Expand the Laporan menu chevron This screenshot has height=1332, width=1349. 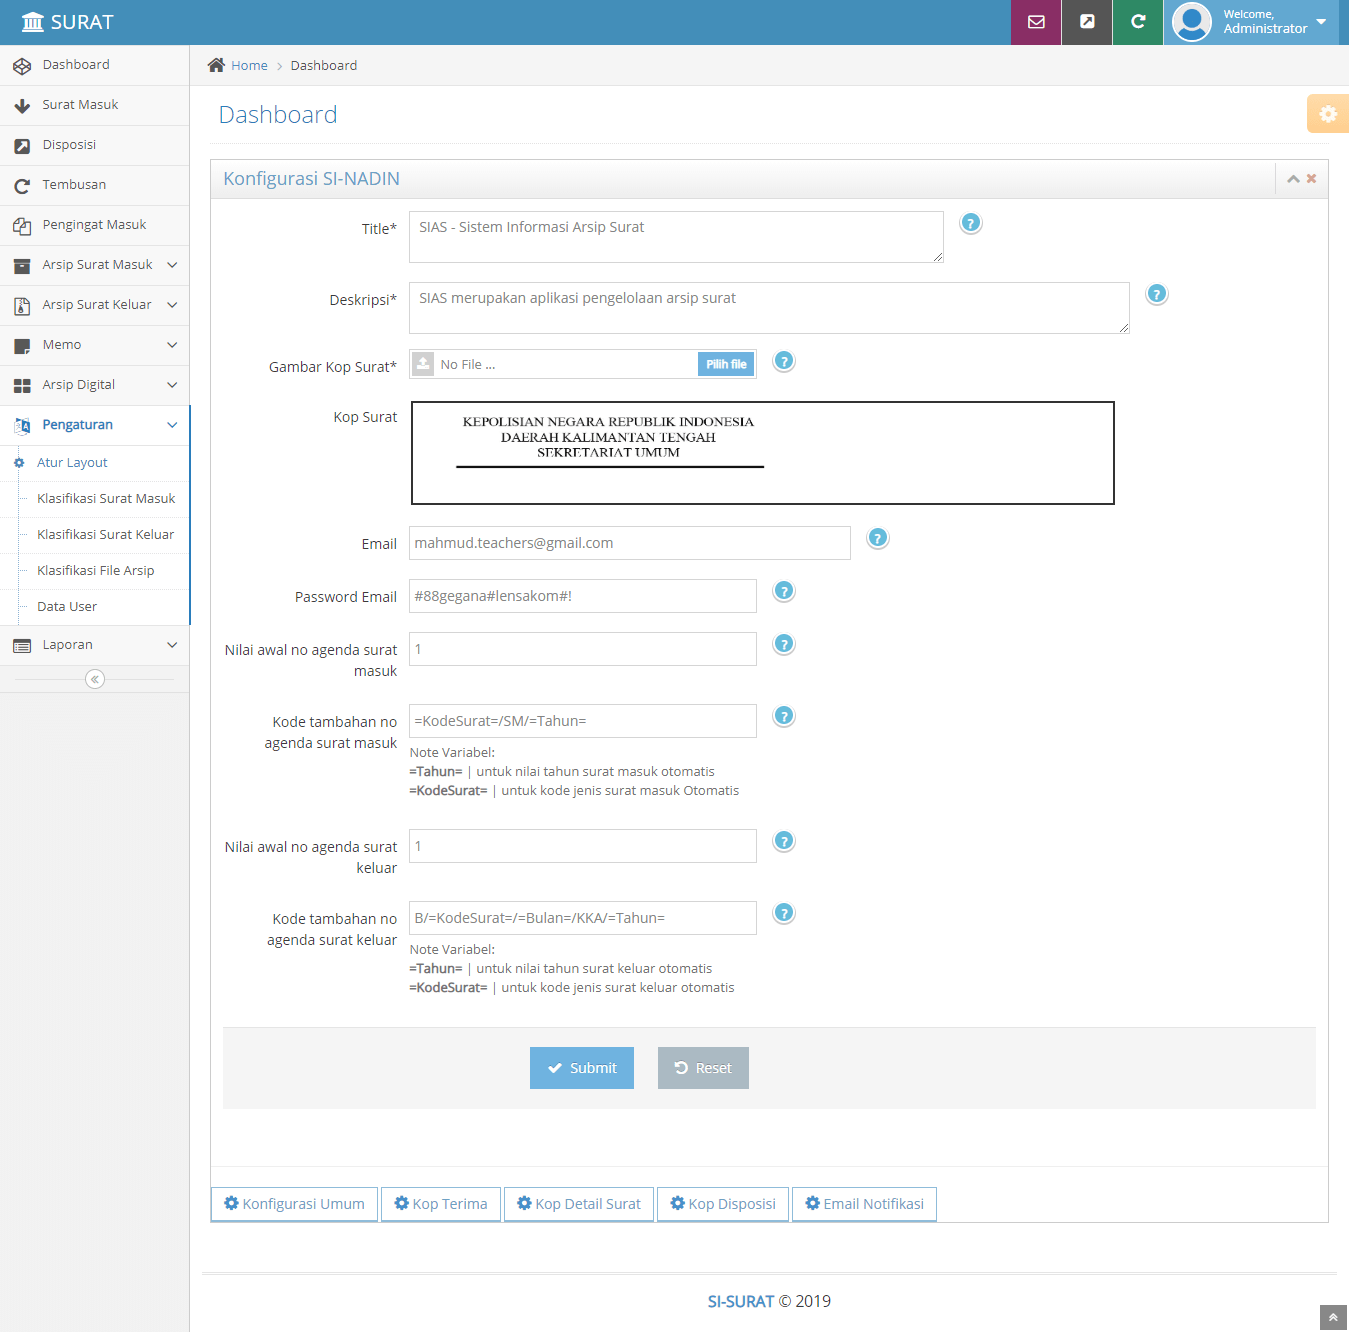pyautogui.click(x=172, y=645)
